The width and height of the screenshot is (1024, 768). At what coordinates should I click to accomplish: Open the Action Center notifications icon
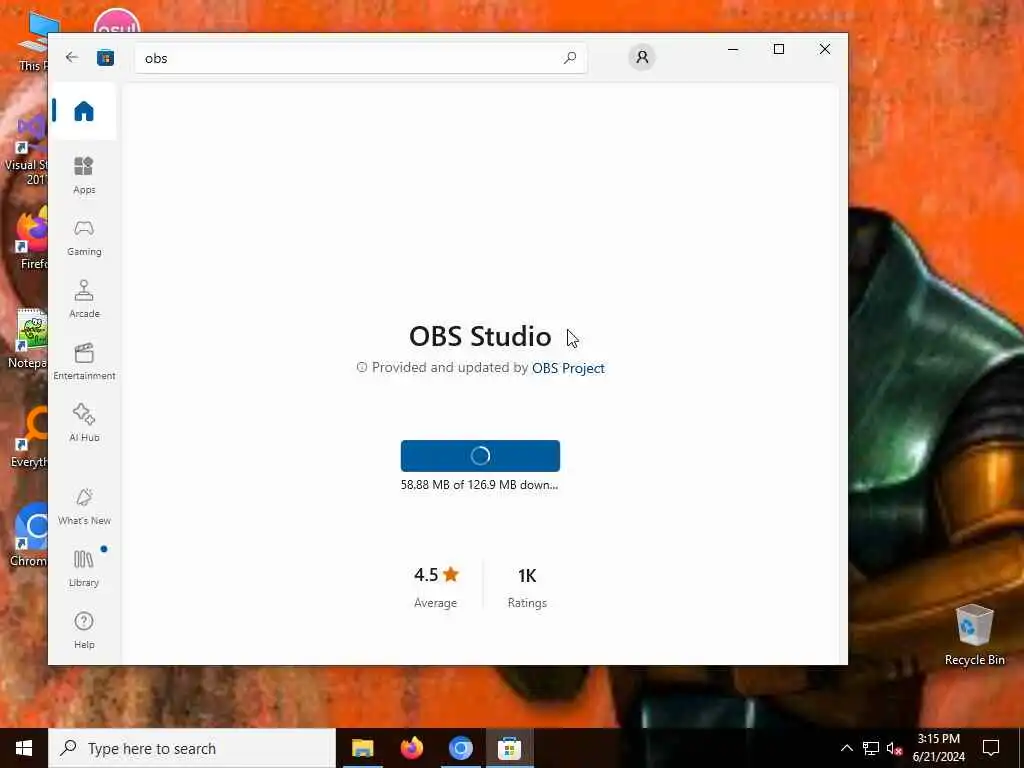click(x=991, y=748)
